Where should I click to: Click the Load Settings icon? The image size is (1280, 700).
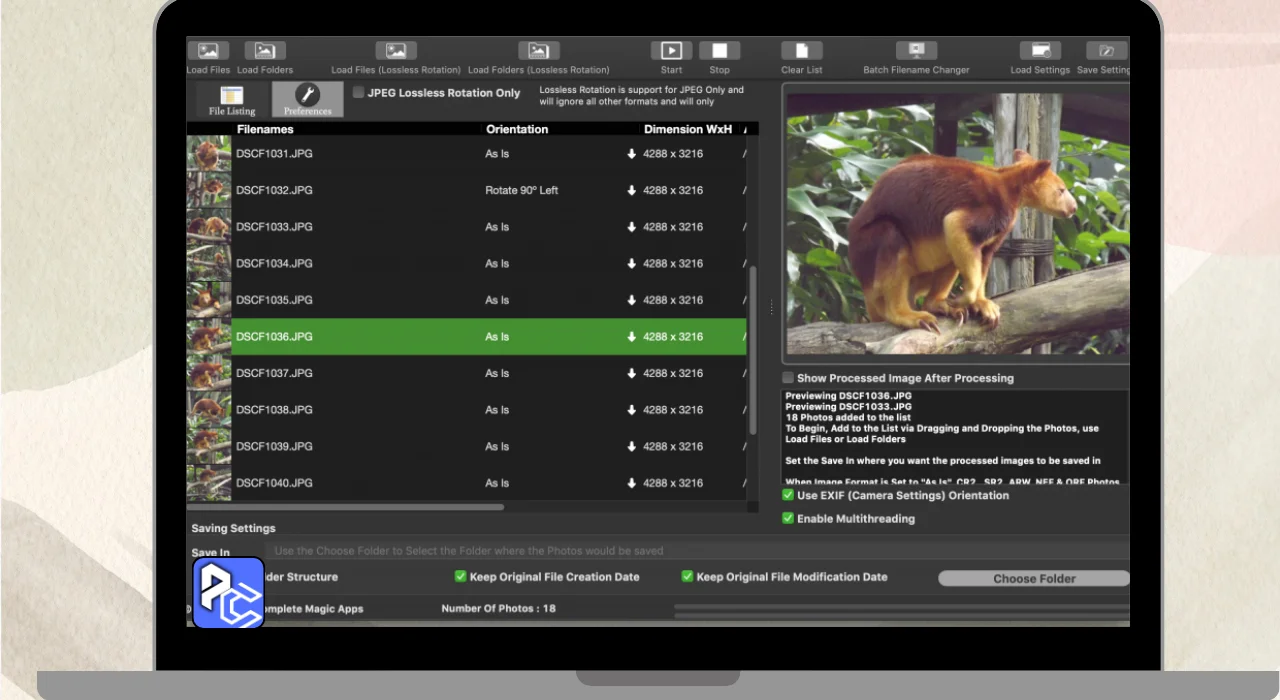[1040, 51]
